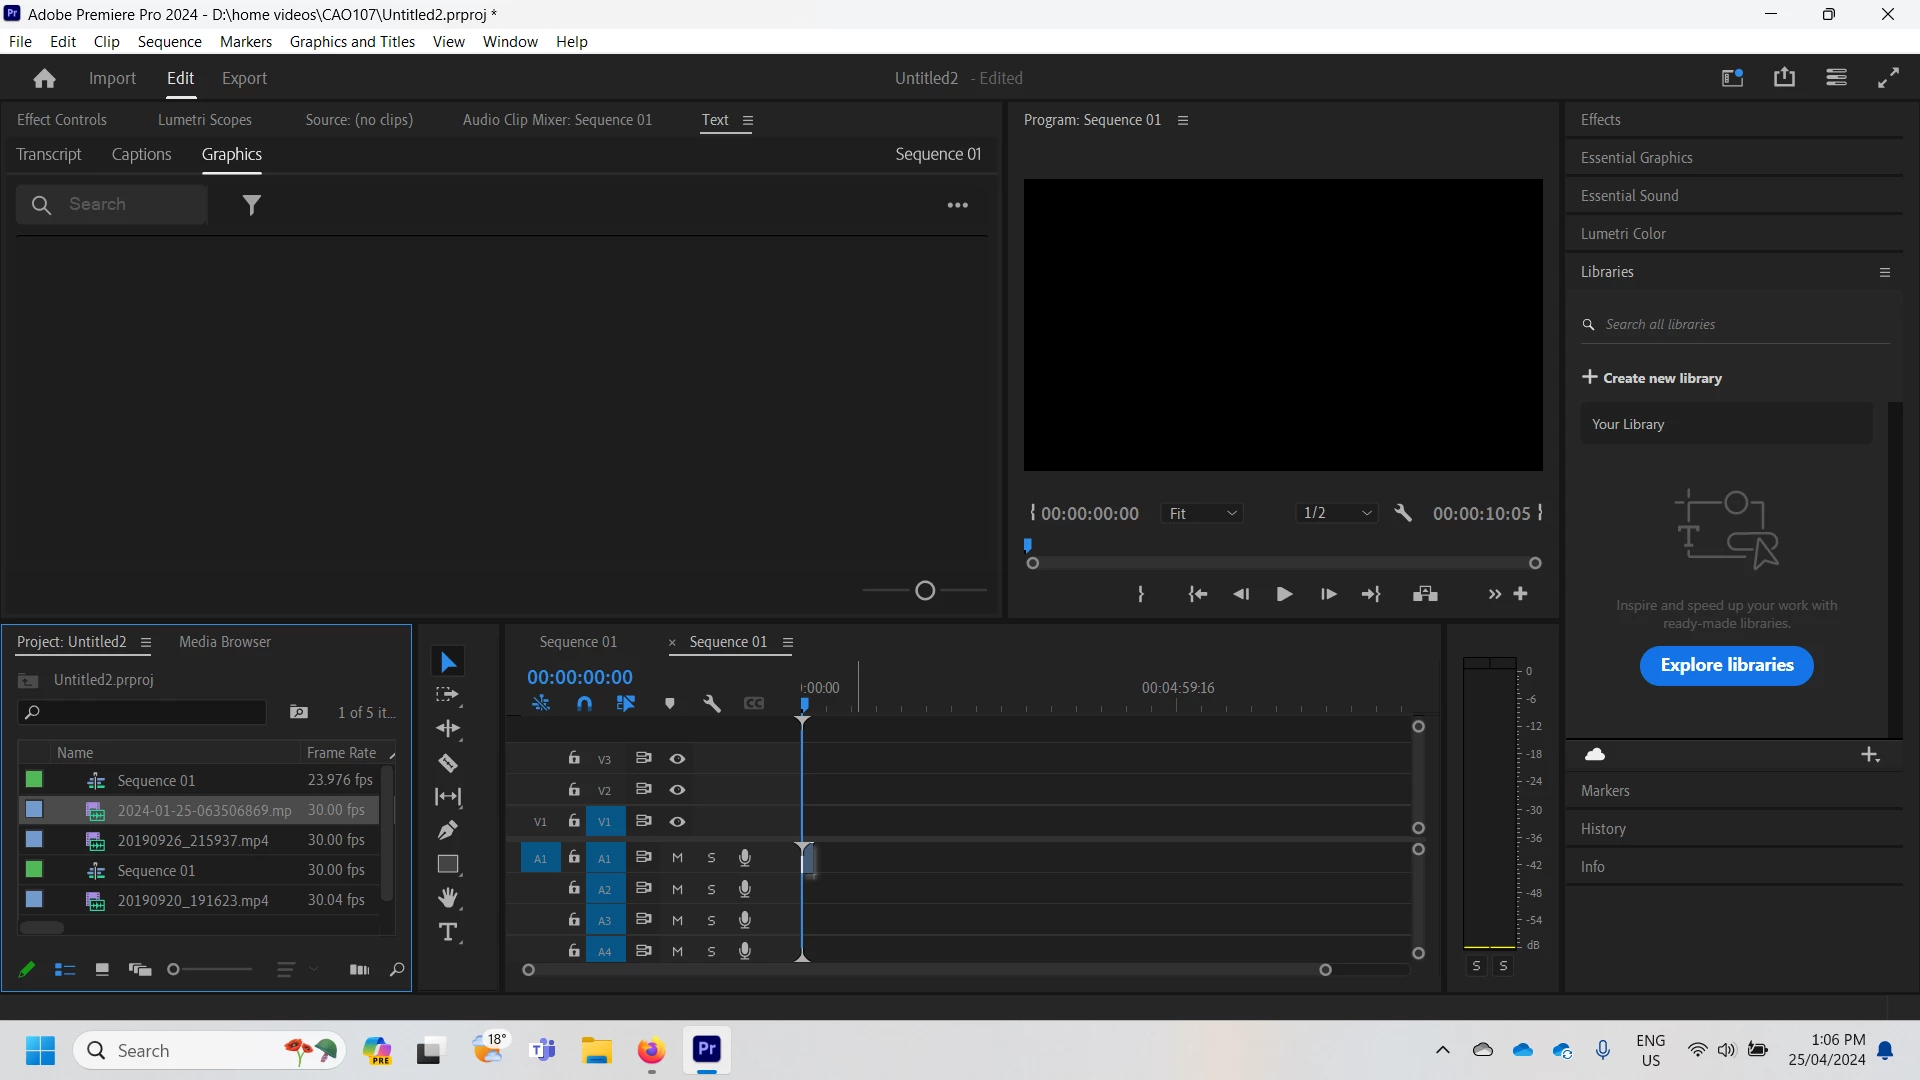This screenshot has height=1080, width=1920.
Task: Mute audio track A1
Action: pyautogui.click(x=677, y=858)
